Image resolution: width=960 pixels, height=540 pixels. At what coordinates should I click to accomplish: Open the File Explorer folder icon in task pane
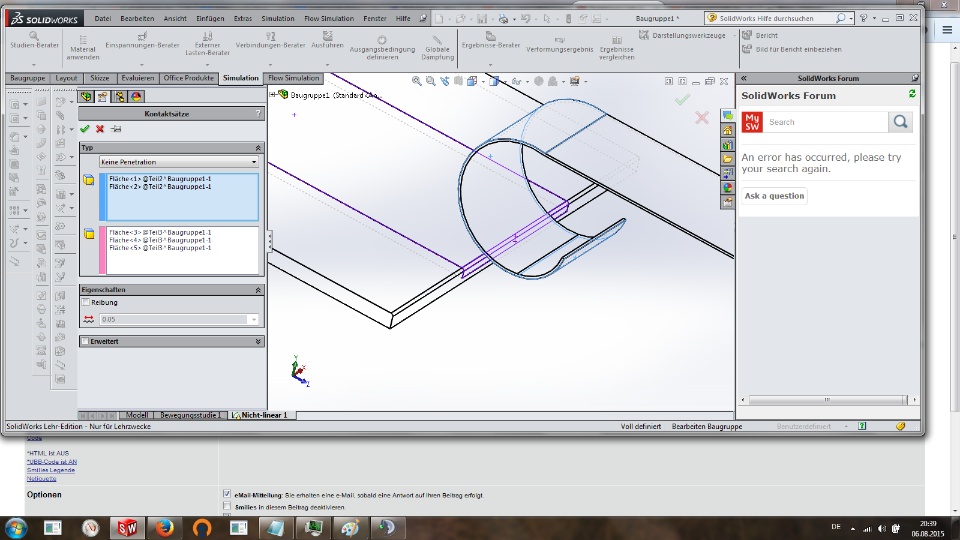(x=727, y=159)
